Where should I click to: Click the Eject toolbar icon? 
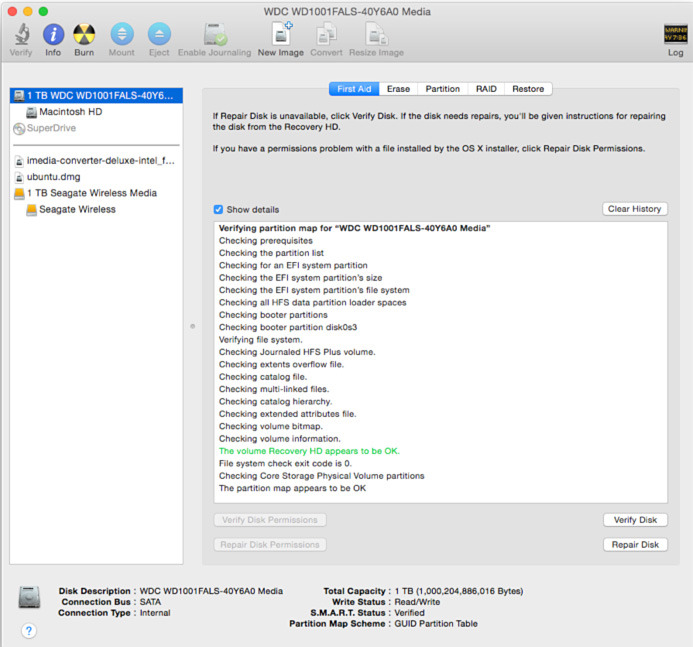tap(159, 34)
